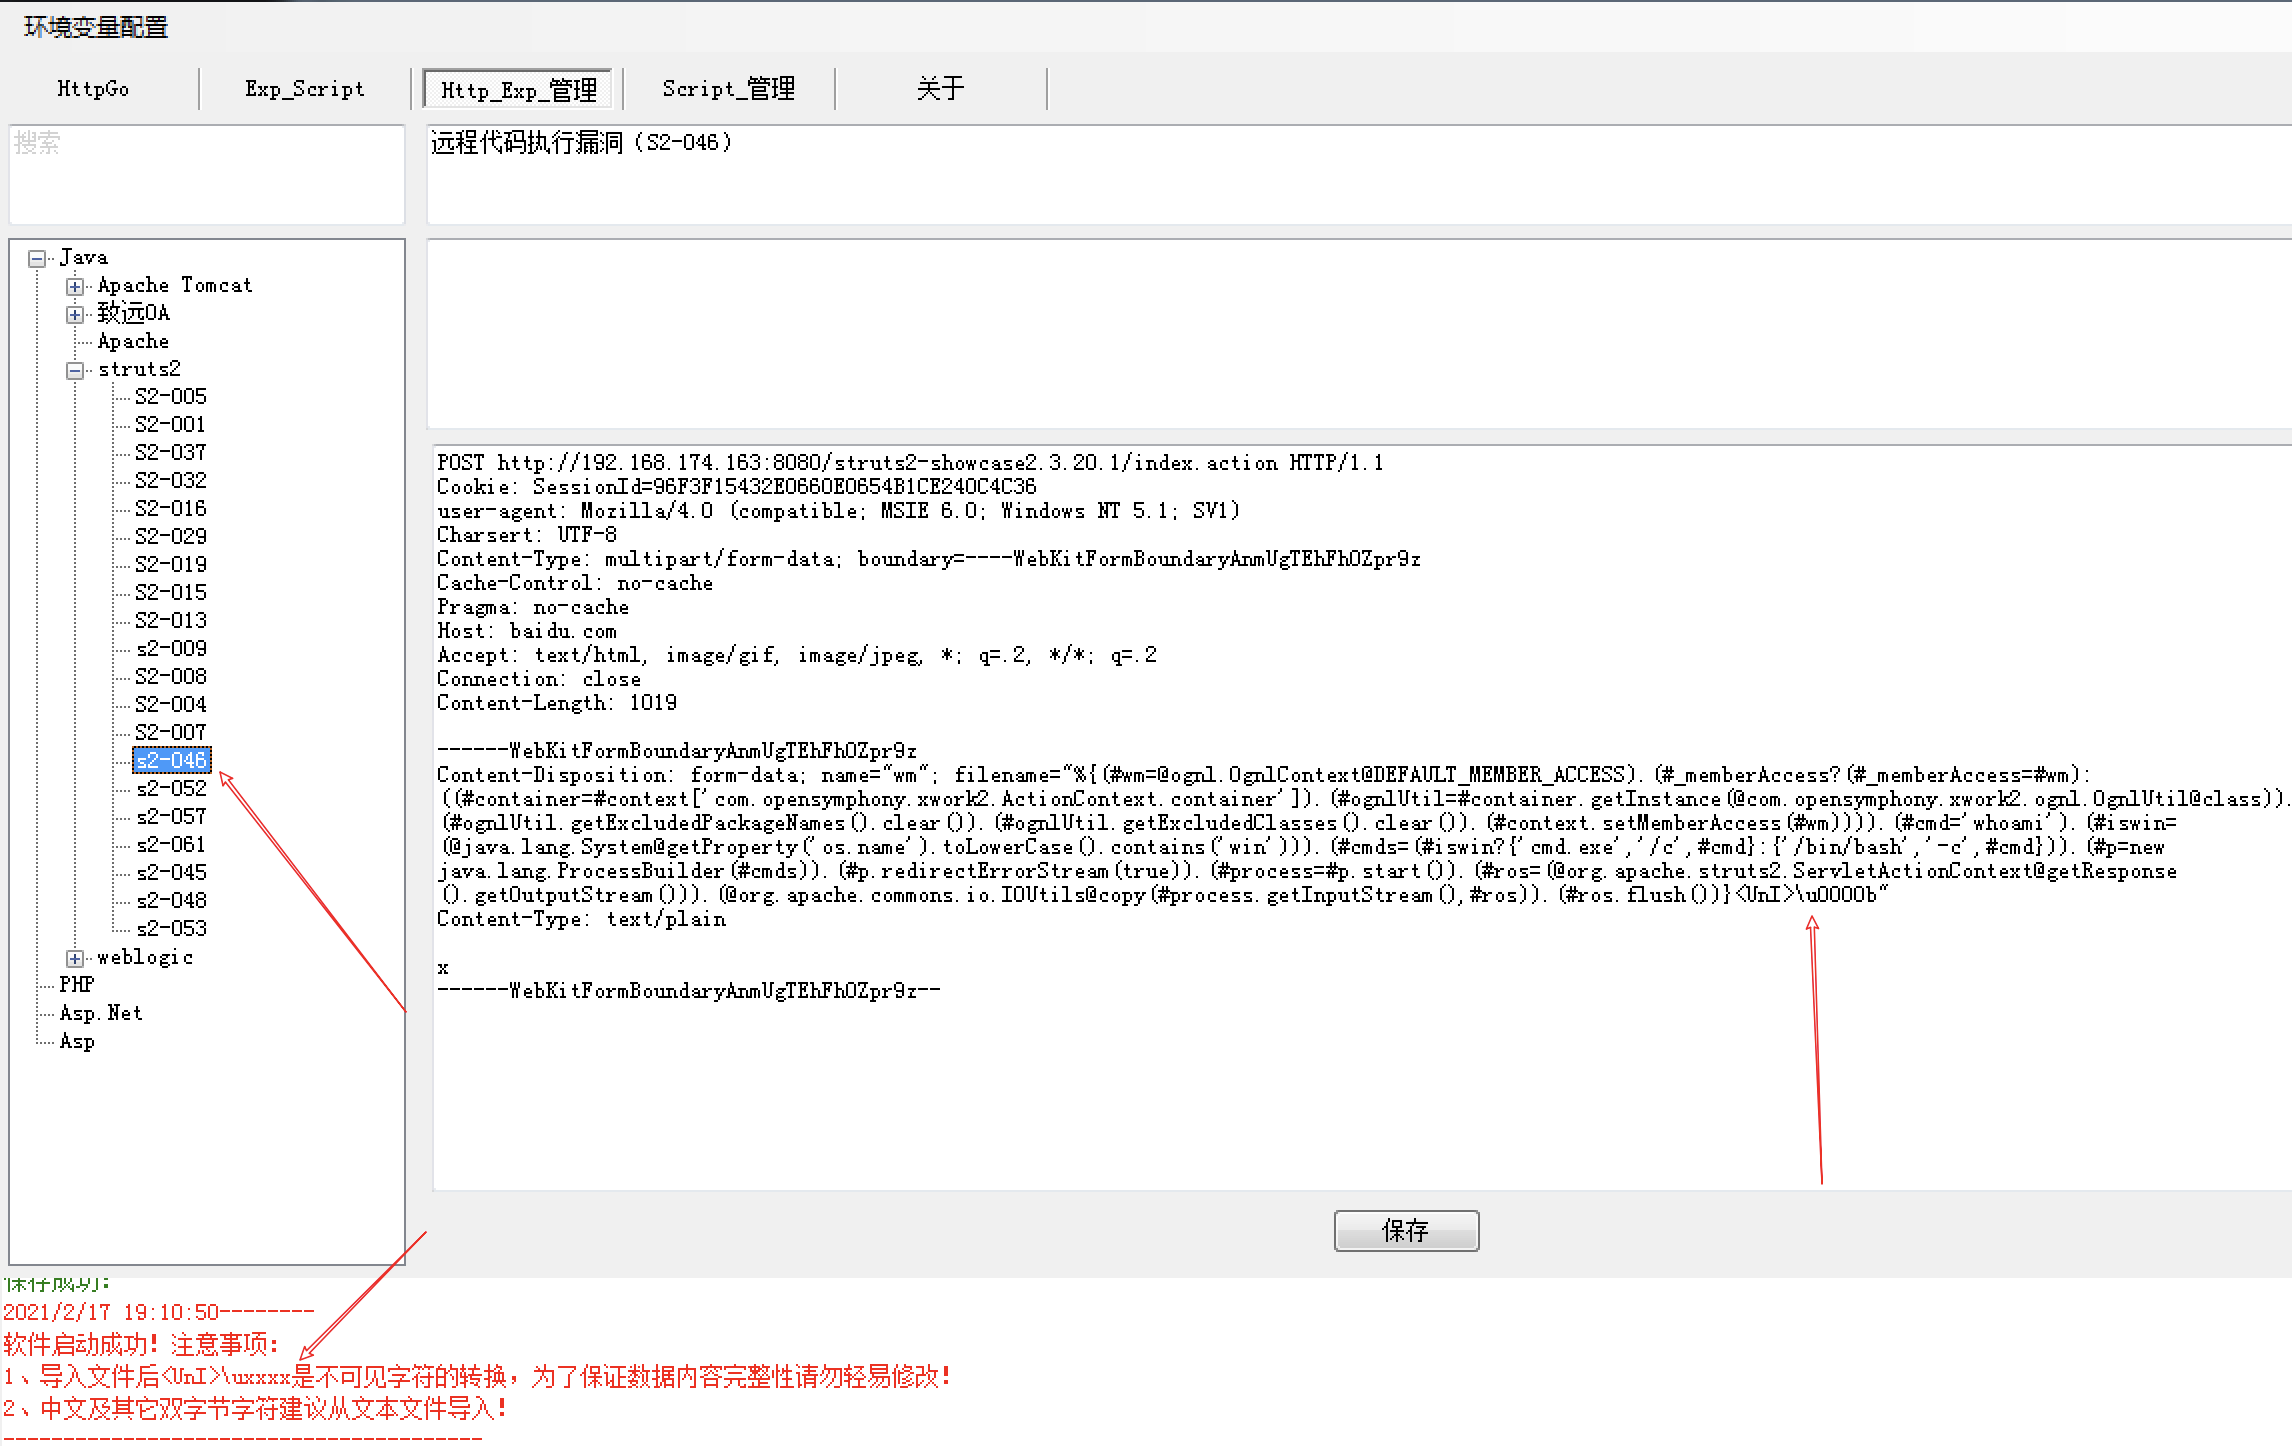Select the Http_Exp_管理 tab
The image size is (2292, 1446).
(x=520, y=90)
